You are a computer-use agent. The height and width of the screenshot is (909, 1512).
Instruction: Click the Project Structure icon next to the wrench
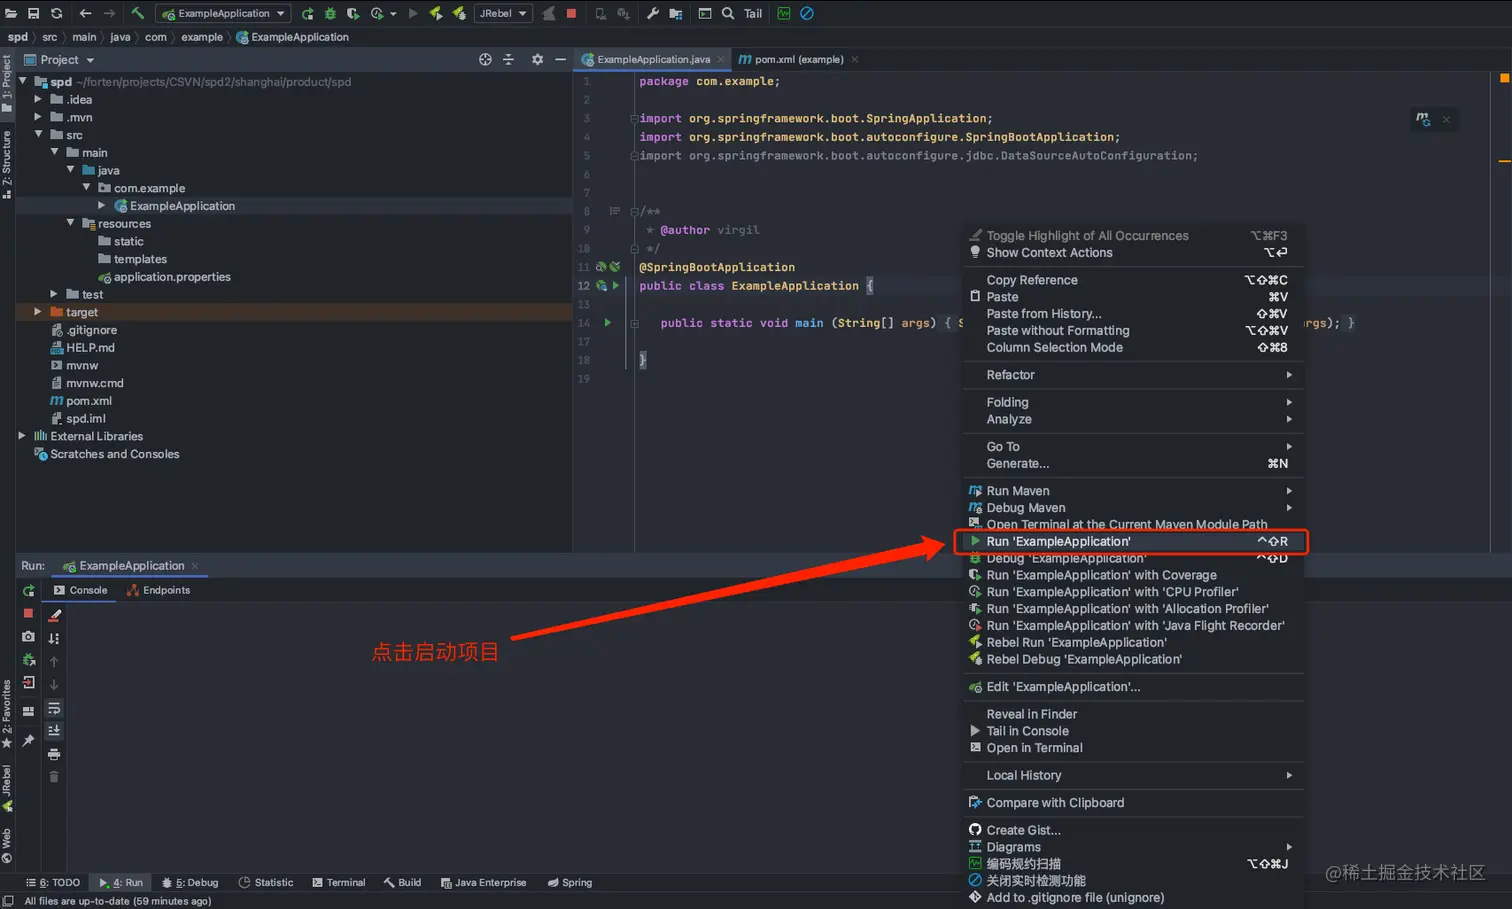point(676,13)
